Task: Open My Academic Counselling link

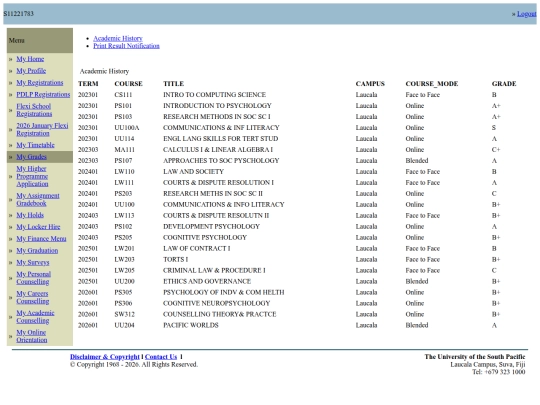Action: 35,317
